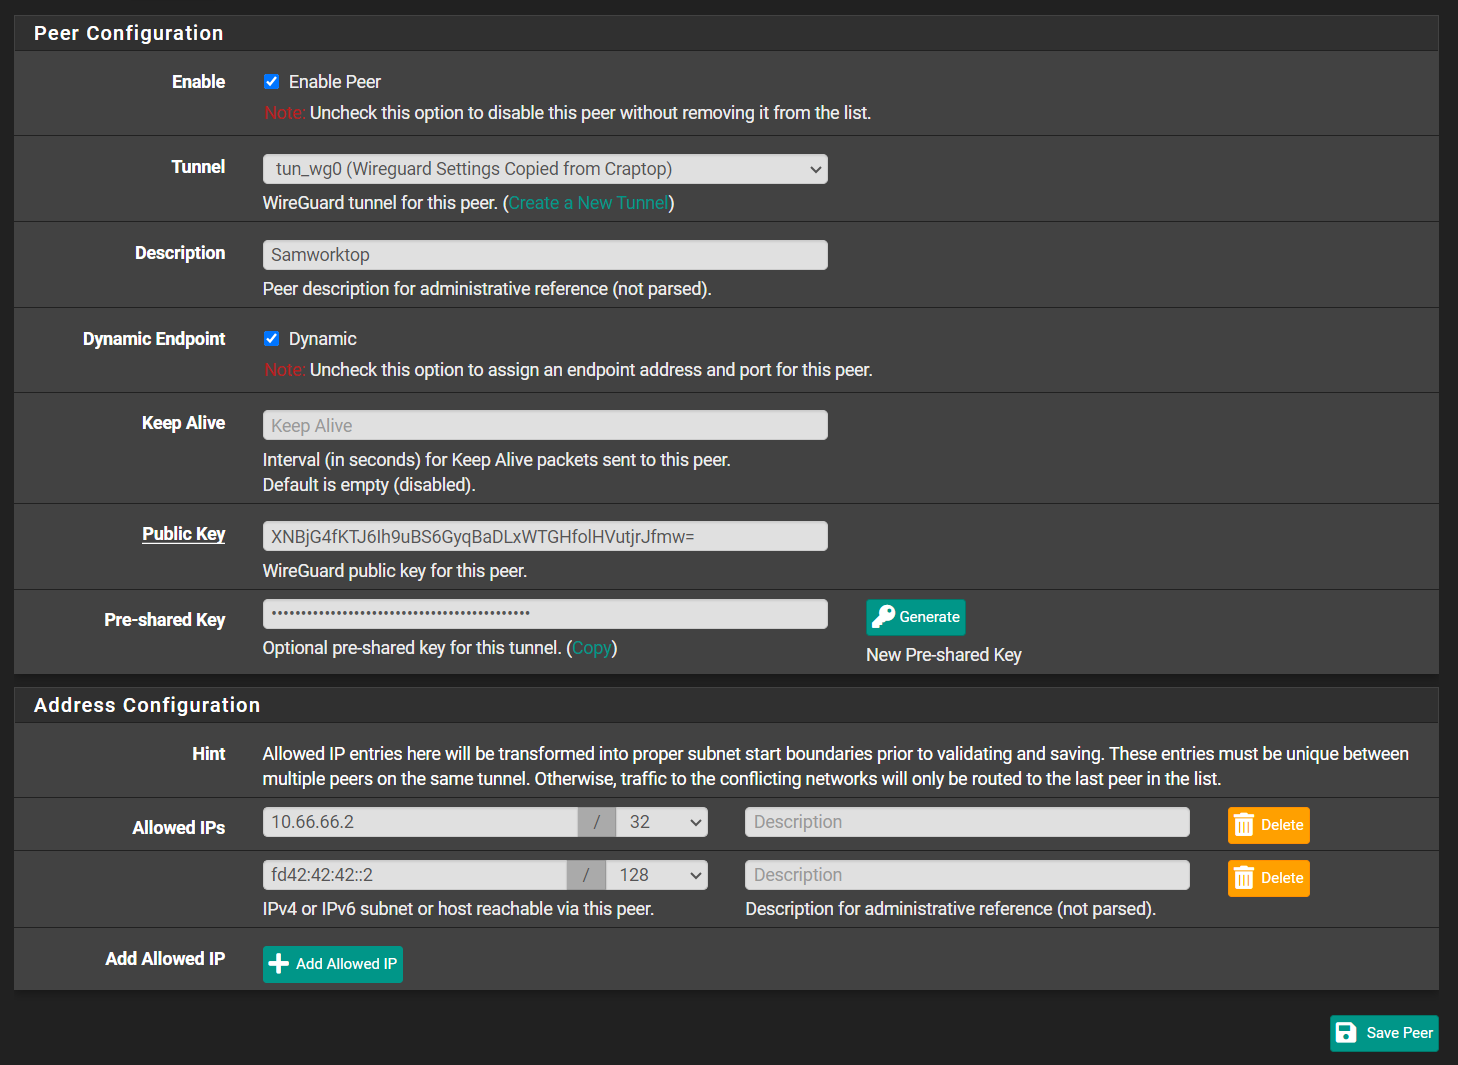Click the masked Pre-shared Key field

(545, 614)
